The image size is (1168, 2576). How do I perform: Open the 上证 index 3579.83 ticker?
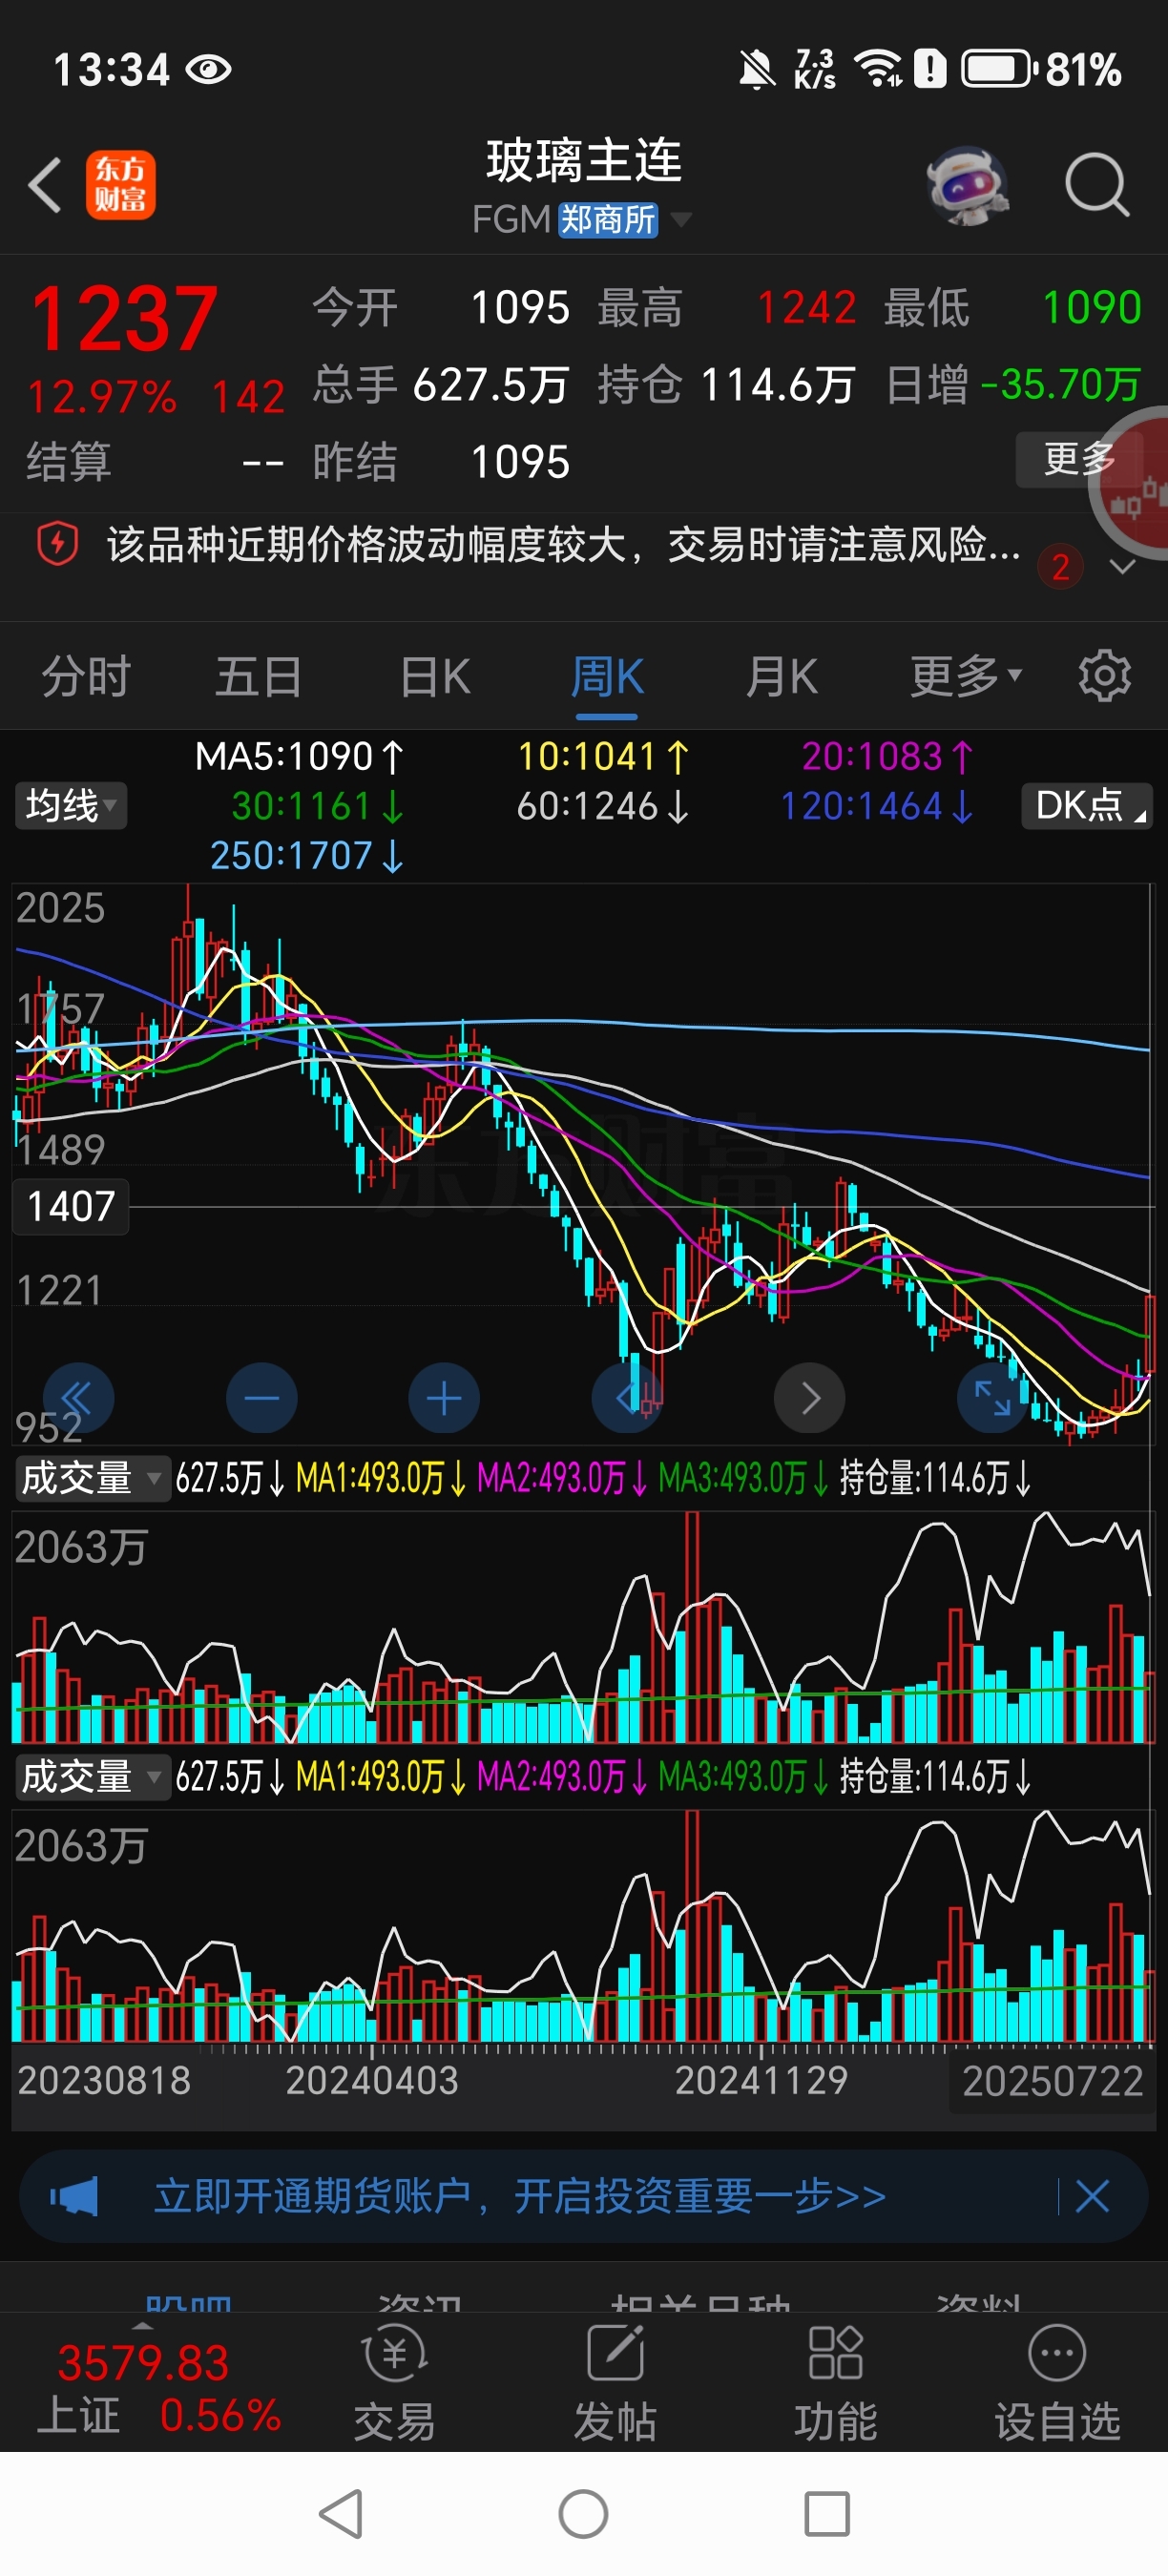[x=160, y=2388]
